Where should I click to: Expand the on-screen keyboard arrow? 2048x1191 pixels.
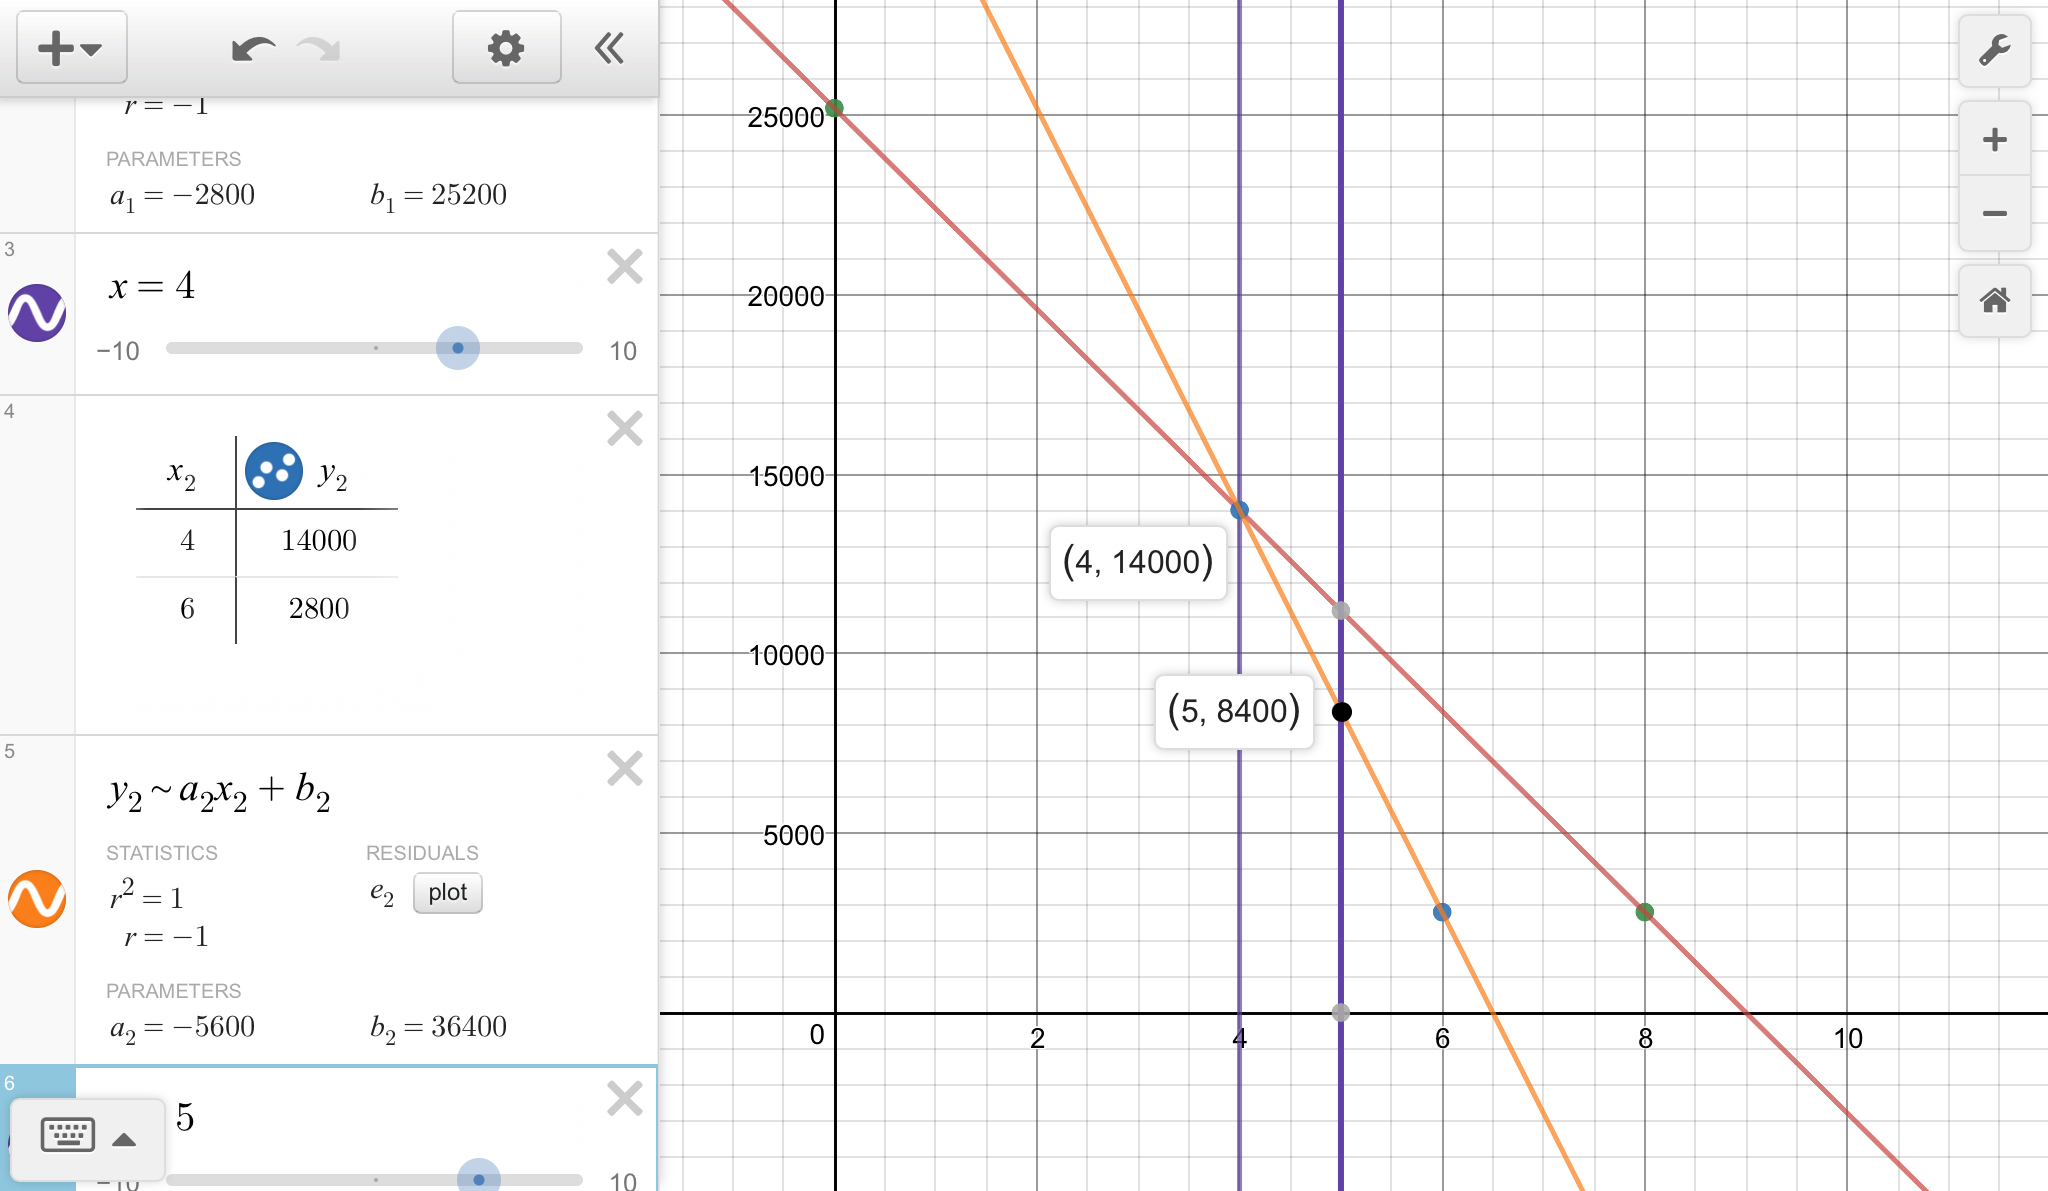point(124,1139)
